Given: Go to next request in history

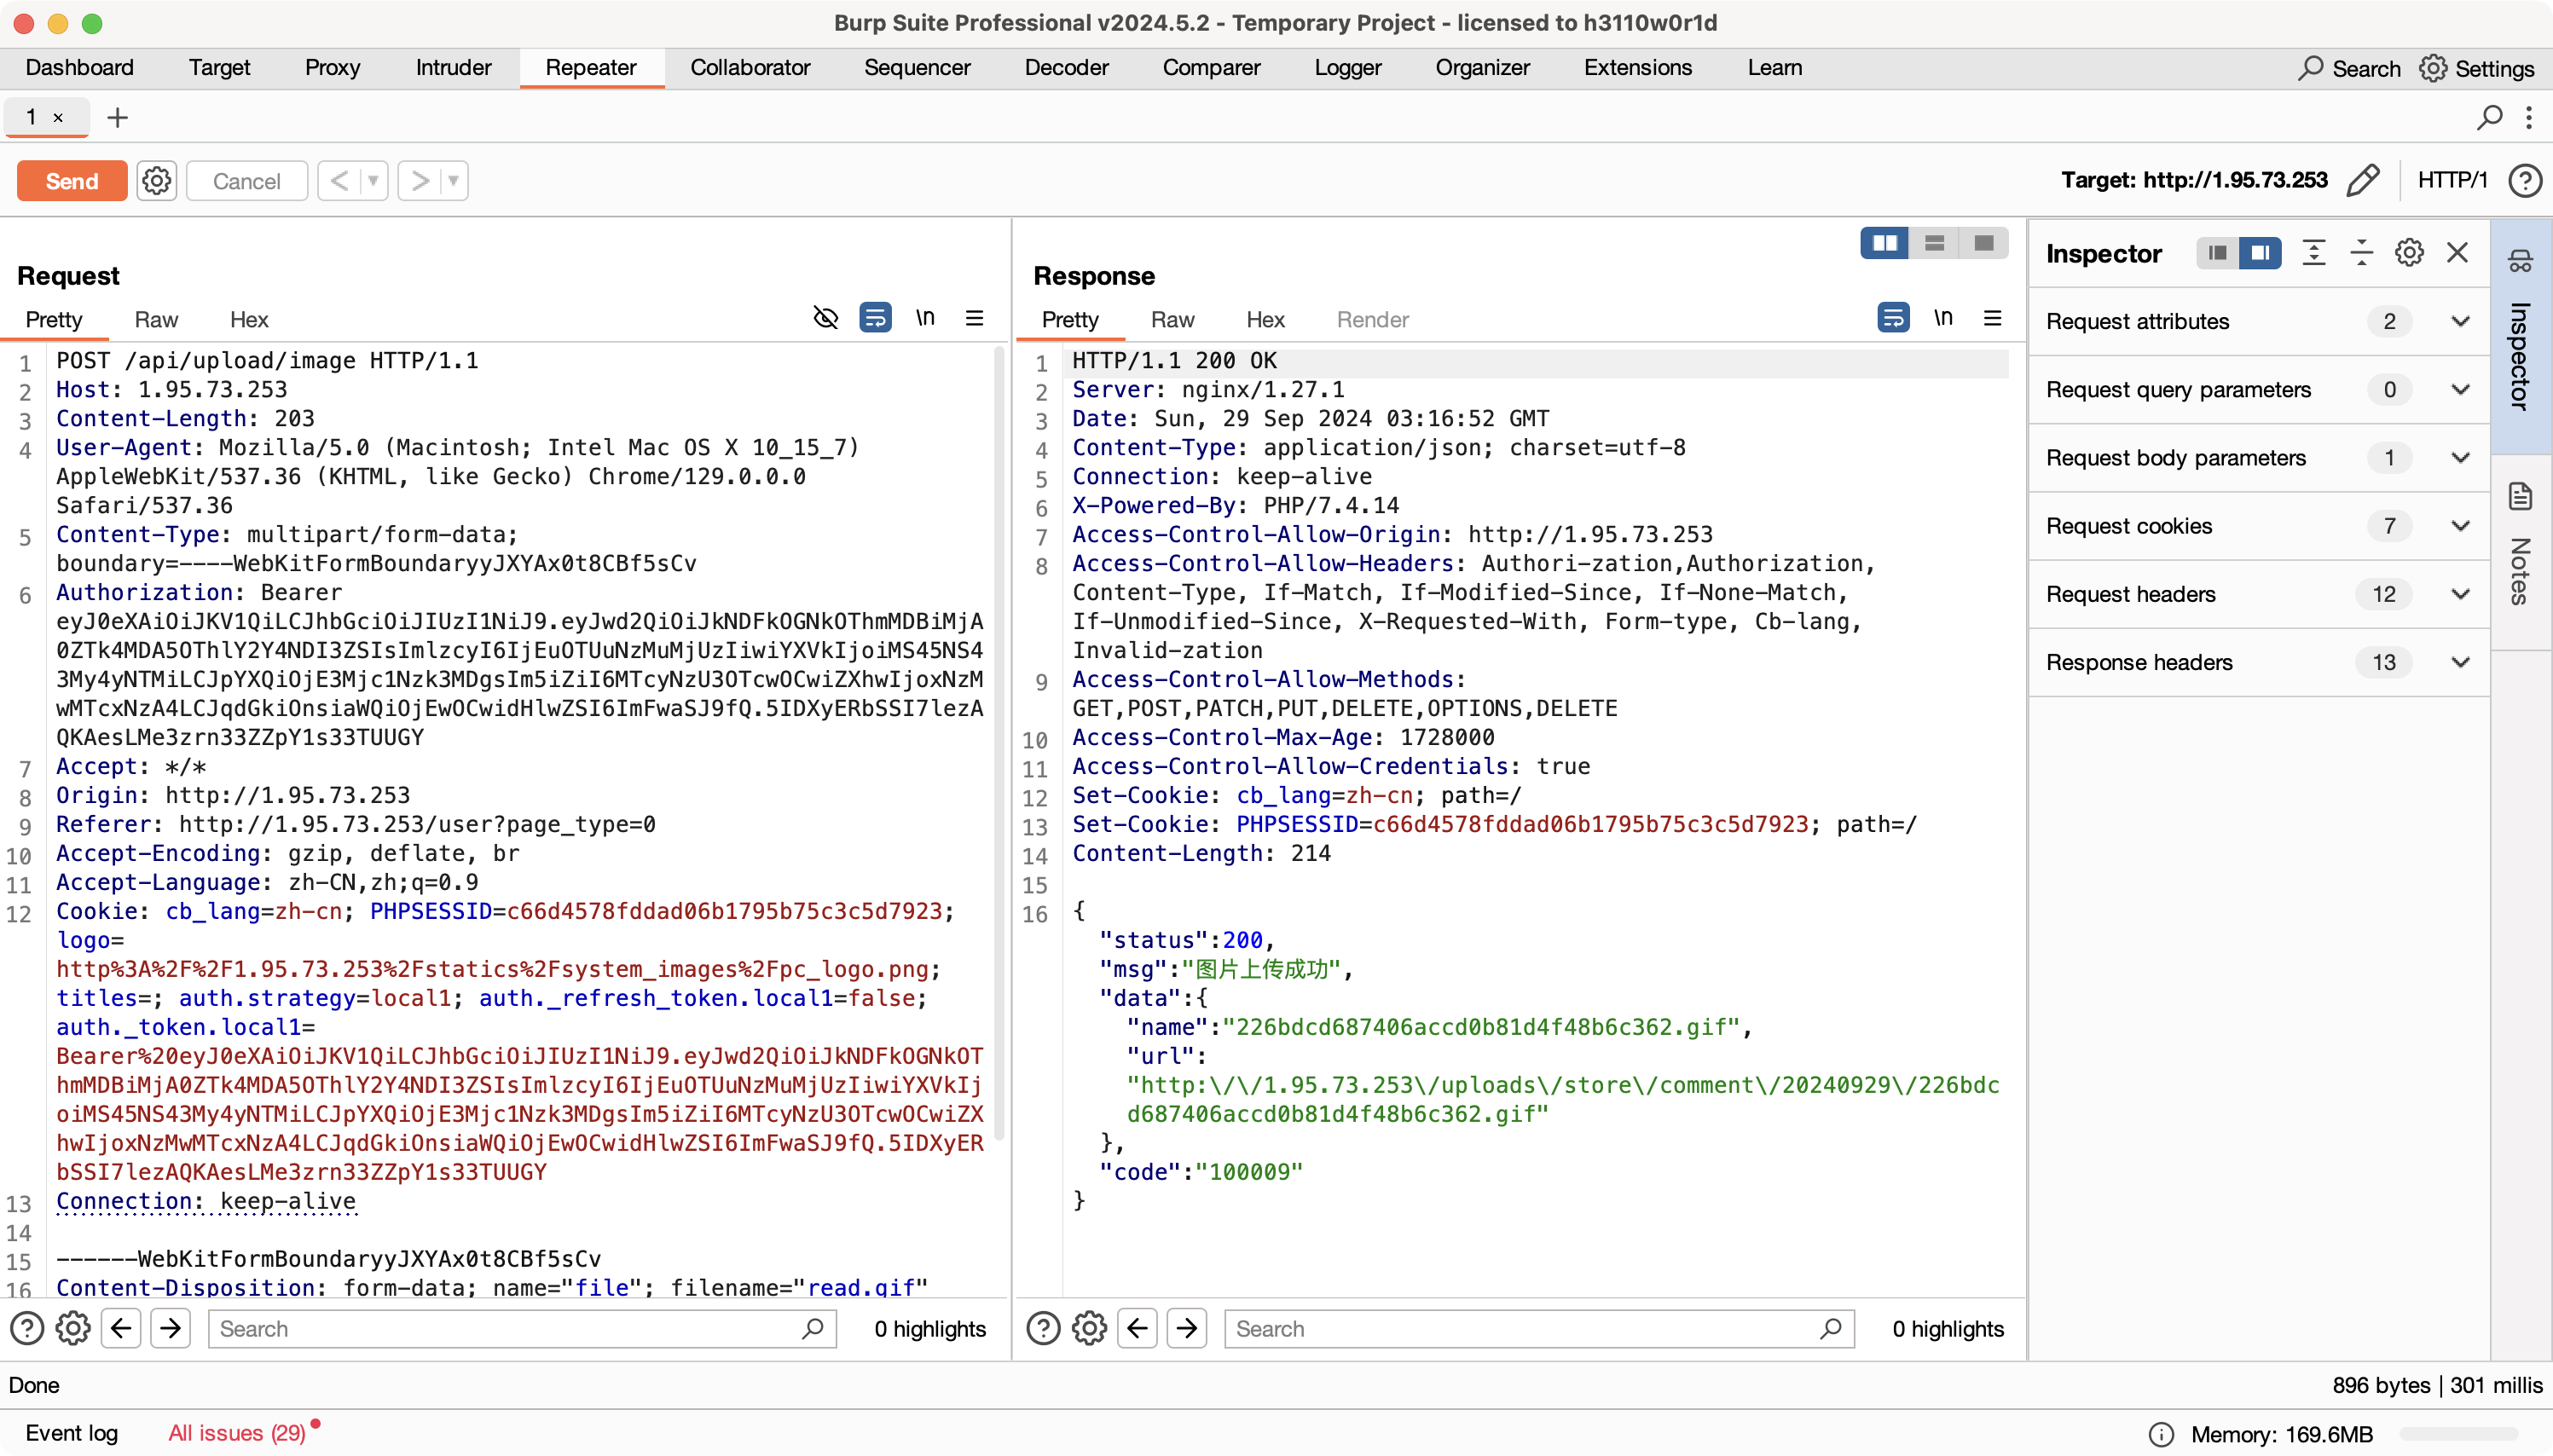Looking at the screenshot, I should pos(420,181).
